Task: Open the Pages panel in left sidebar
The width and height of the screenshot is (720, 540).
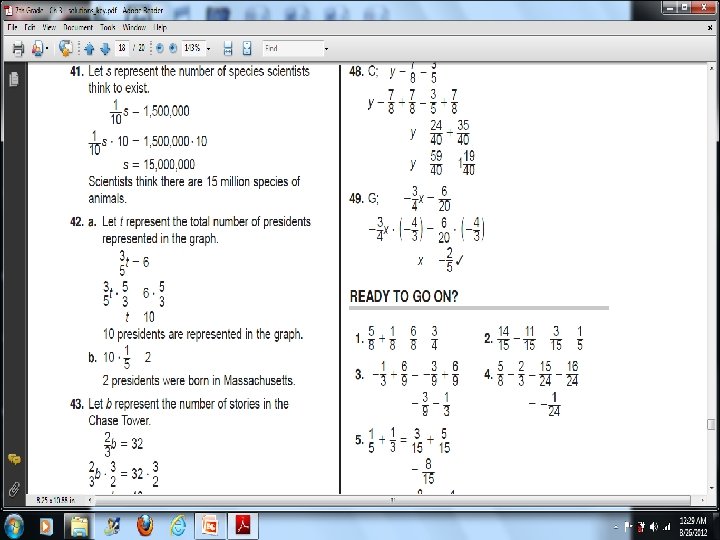Action: [14, 79]
